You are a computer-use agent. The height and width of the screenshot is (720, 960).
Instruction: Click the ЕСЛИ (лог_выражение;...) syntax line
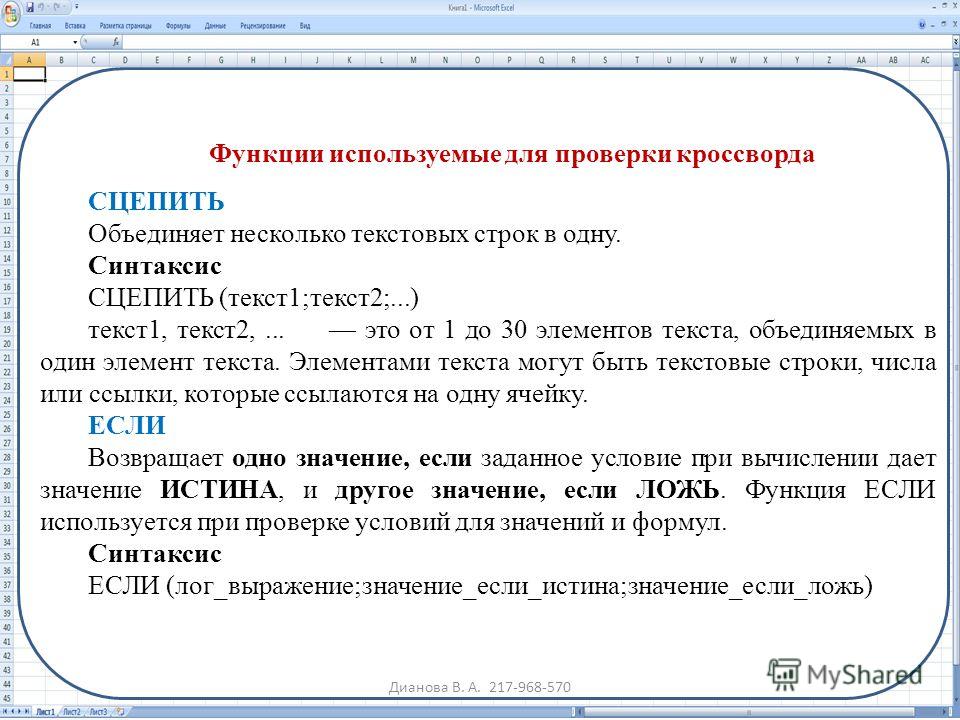pos(480,587)
